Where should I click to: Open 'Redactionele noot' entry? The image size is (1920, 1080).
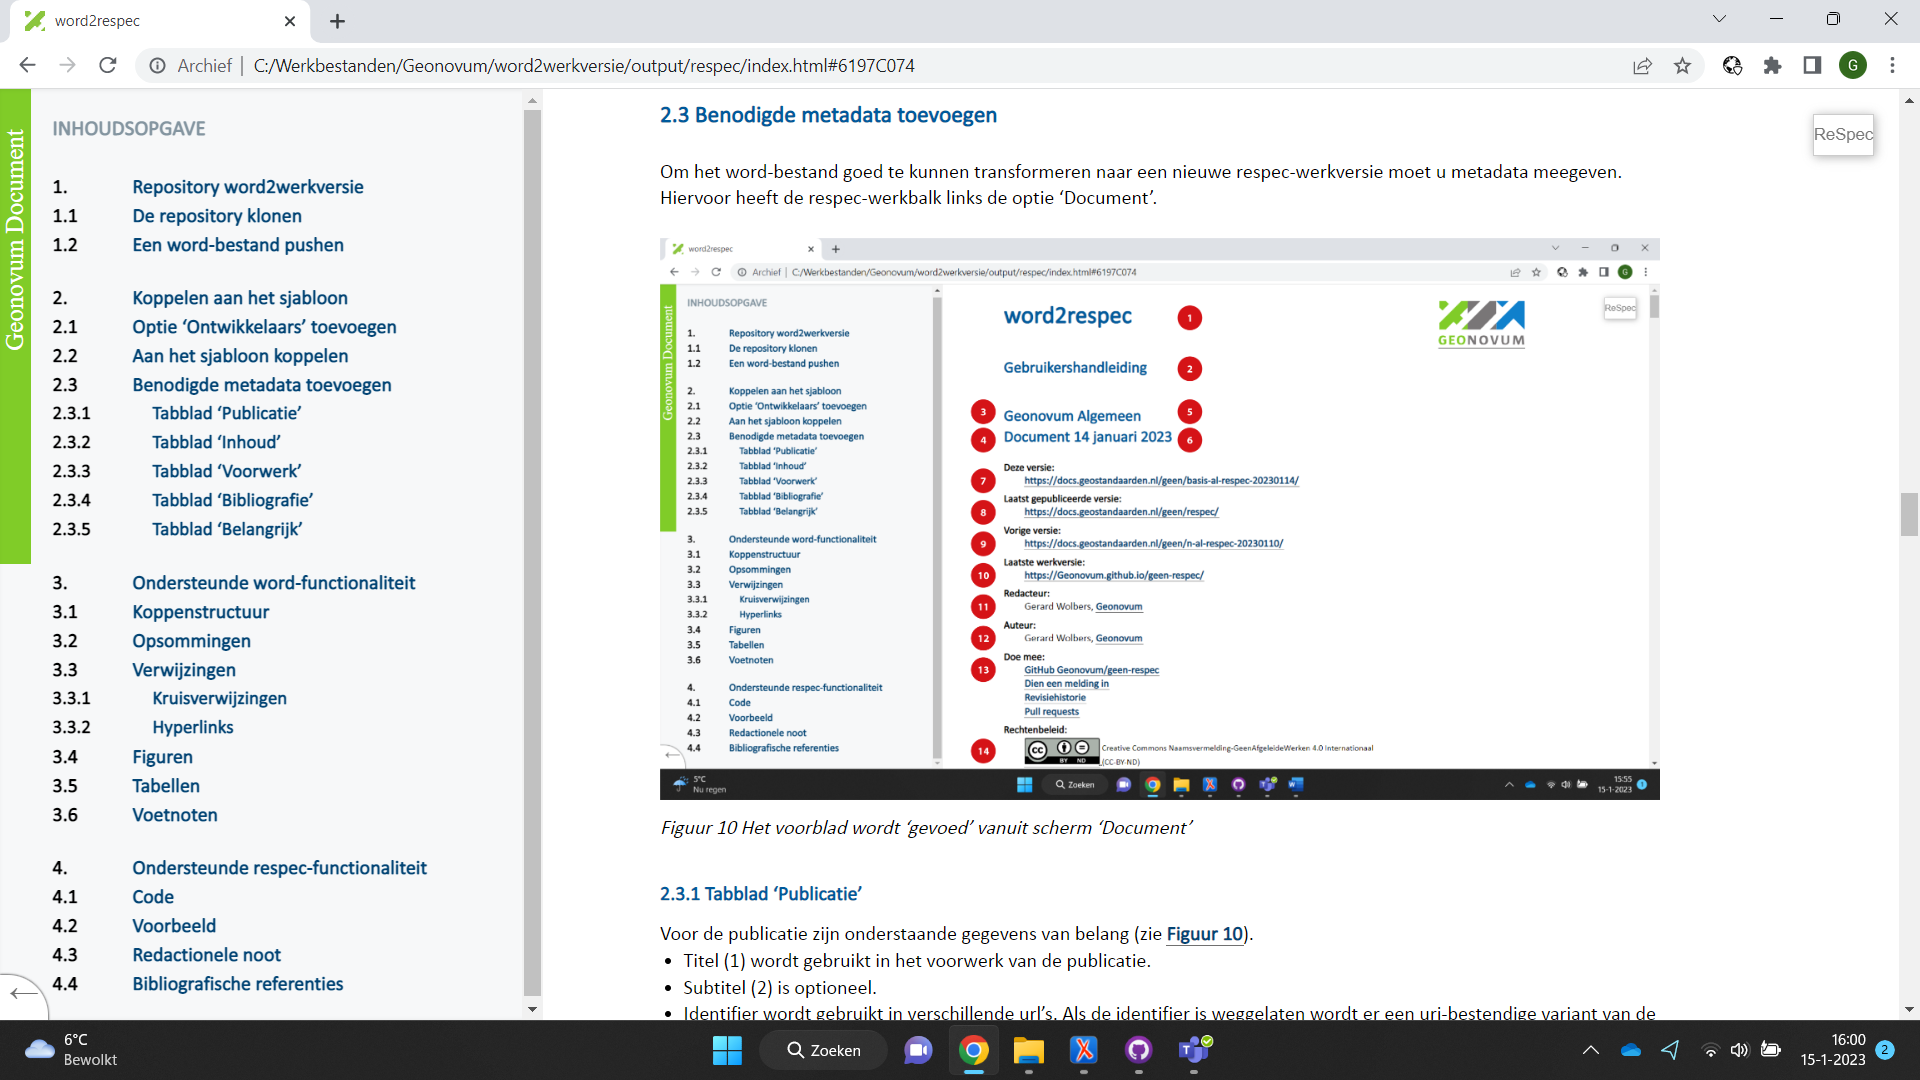[206, 955]
